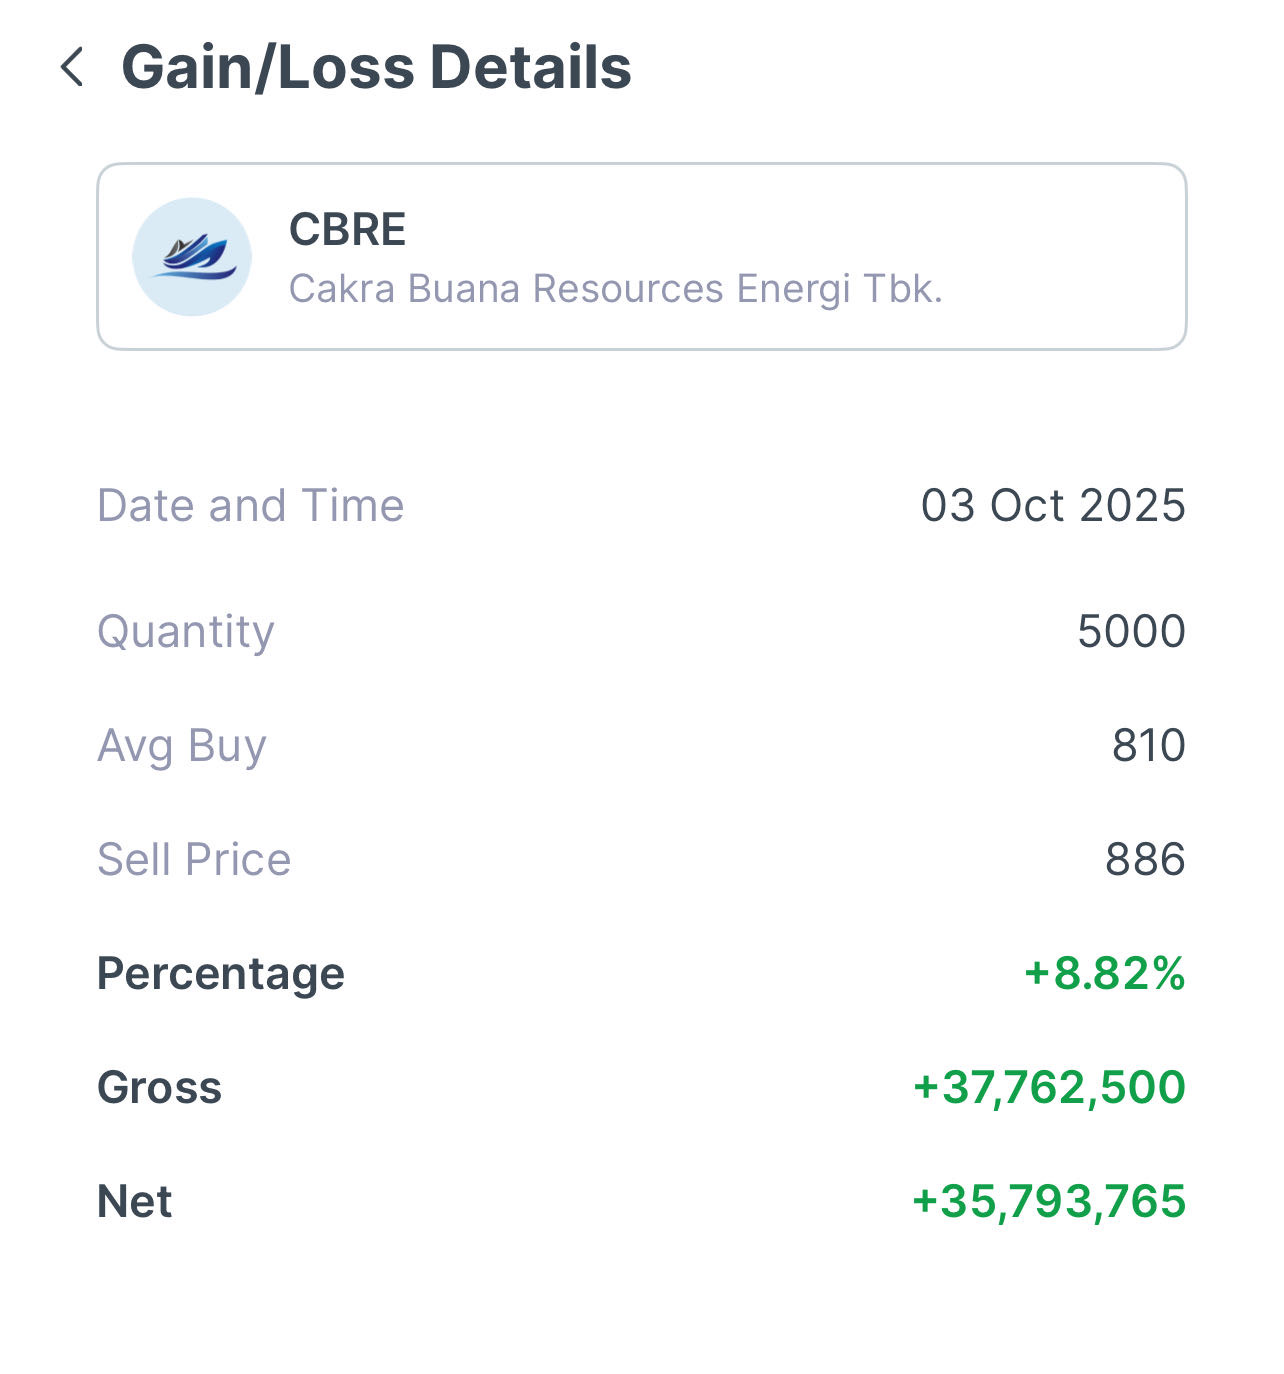Click the Gross label

159,1087
